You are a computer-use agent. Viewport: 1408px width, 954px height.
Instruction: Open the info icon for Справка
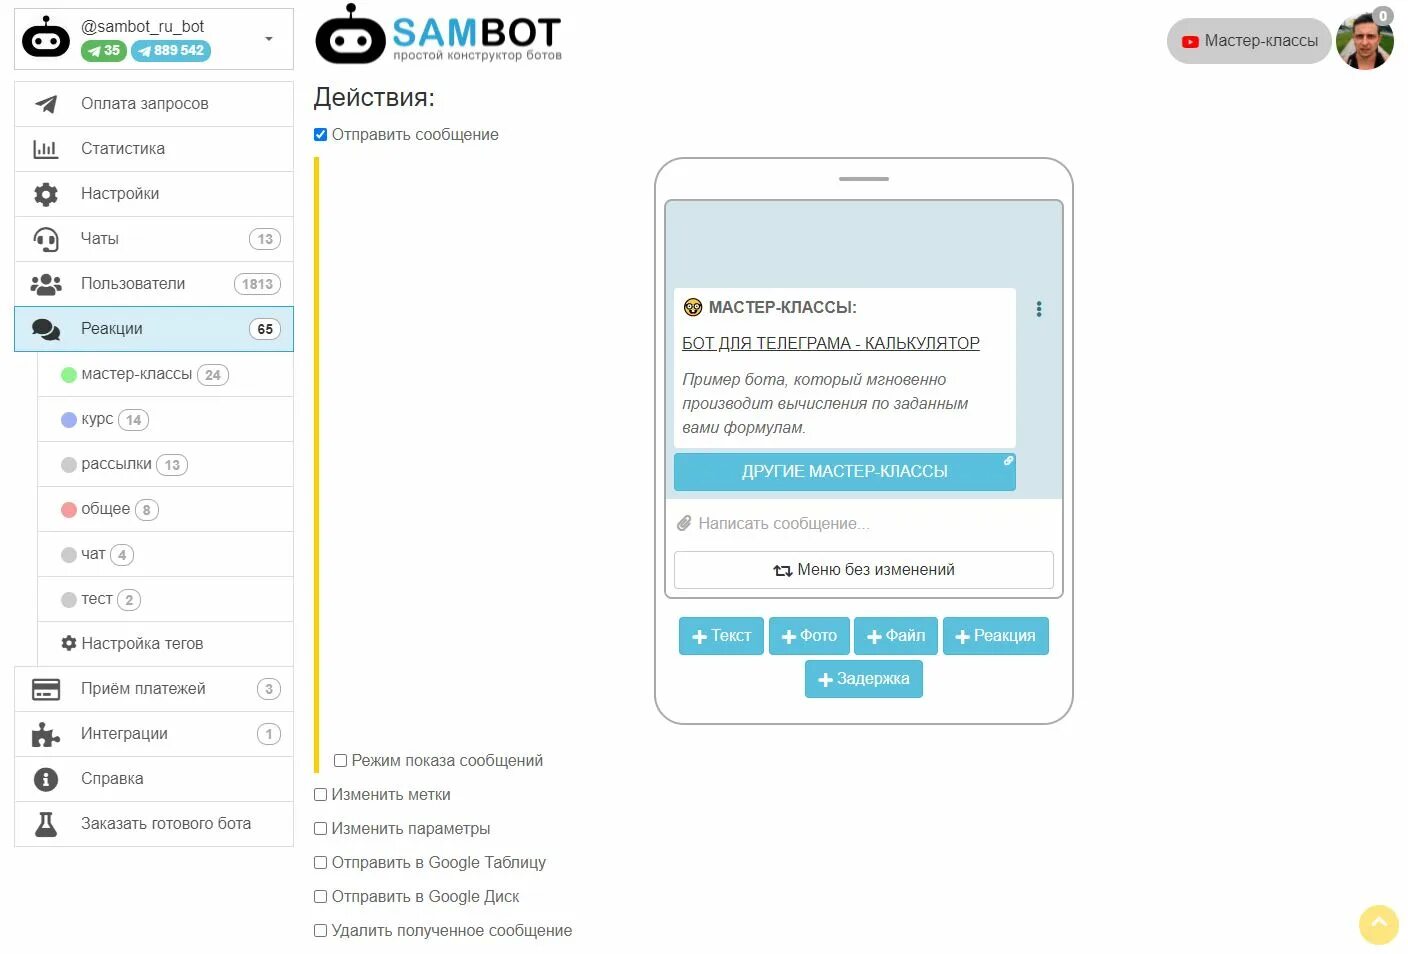coord(46,779)
